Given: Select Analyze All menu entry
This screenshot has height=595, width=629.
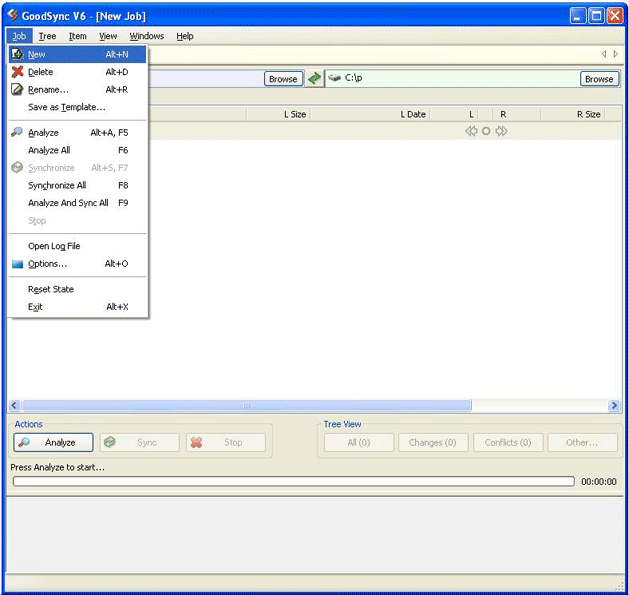Looking at the screenshot, I should tap(77, 150).
